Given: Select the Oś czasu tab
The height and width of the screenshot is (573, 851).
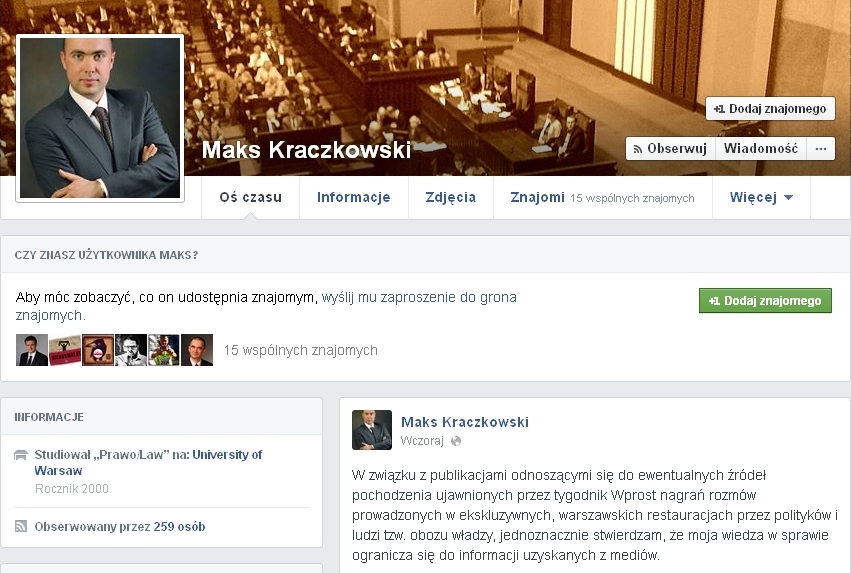Looking at the screenshot, I should 250,198.
